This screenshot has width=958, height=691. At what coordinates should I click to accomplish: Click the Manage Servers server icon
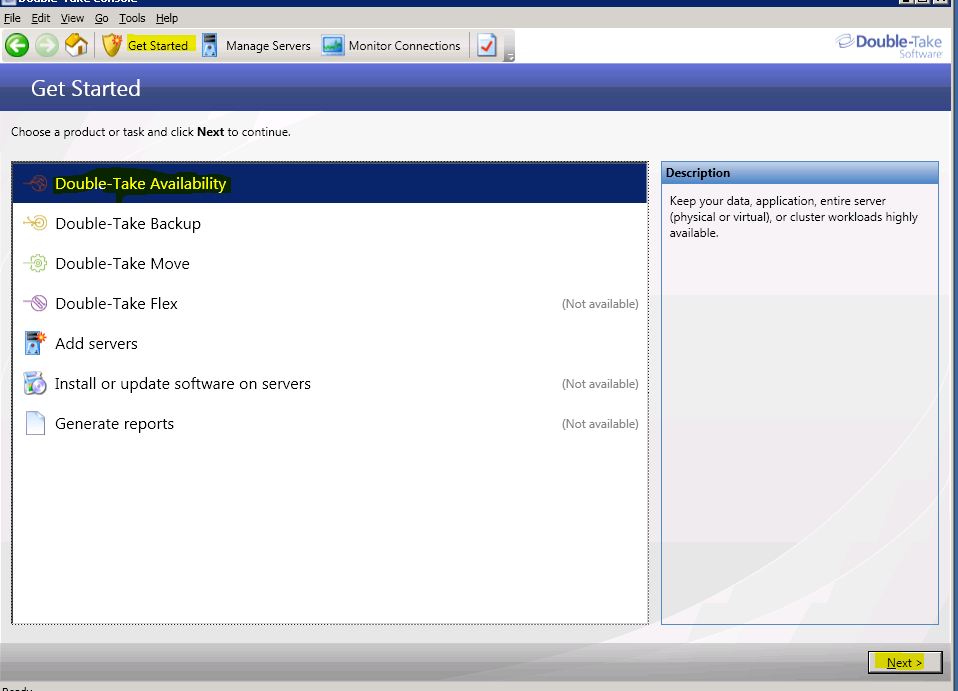tap(210, 45)
